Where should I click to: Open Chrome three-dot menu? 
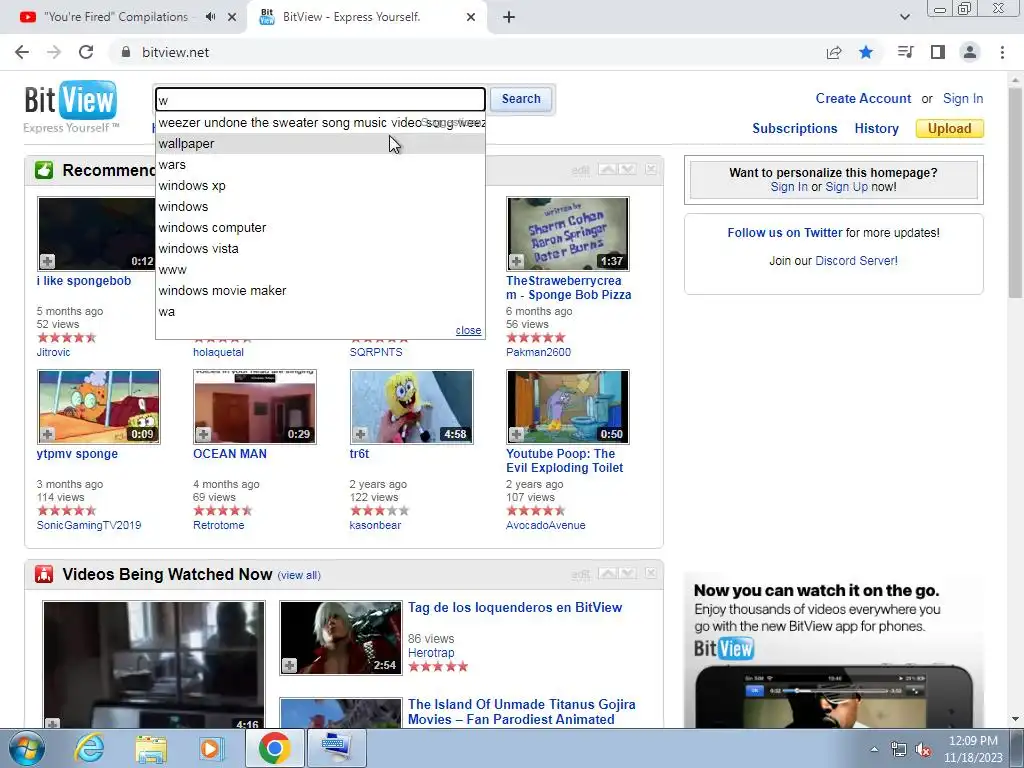click(x=1002, y=52)
